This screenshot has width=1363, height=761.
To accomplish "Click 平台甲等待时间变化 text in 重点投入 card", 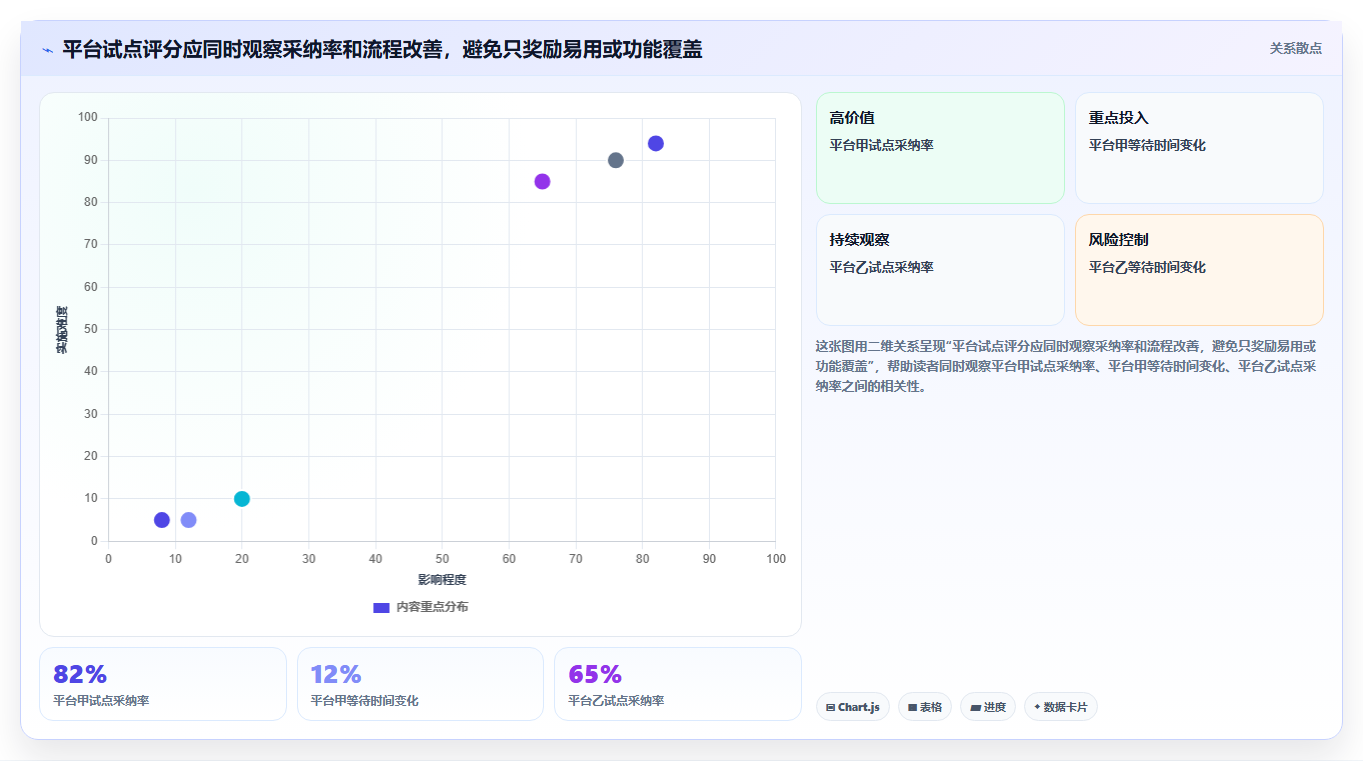I will (1147, 145).
